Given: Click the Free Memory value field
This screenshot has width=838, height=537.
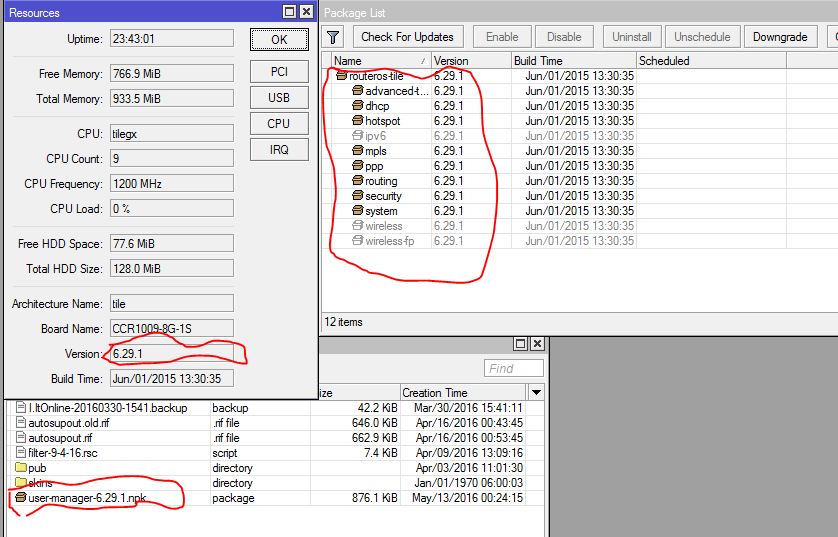Looking at the screenshot, I should tap(172, 74).
